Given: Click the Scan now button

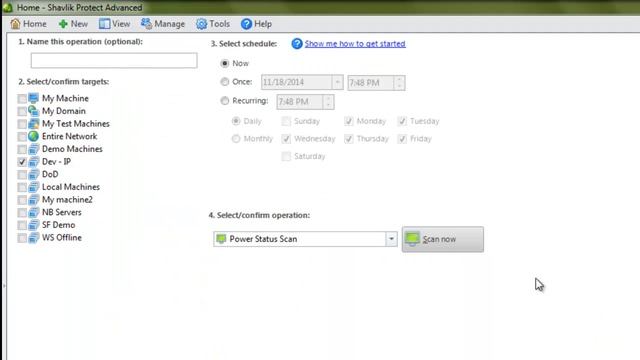Looking at the screenshot, I should [x=443, y=239].
